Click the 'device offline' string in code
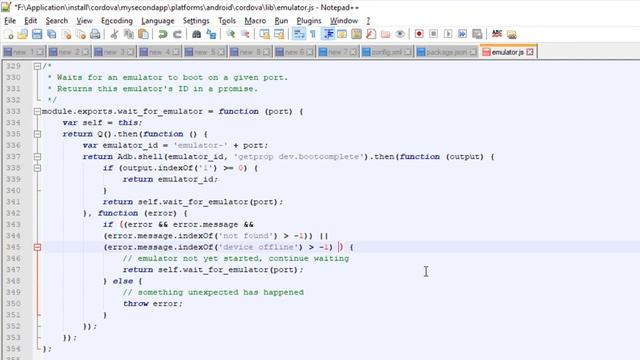 [258, 247]
